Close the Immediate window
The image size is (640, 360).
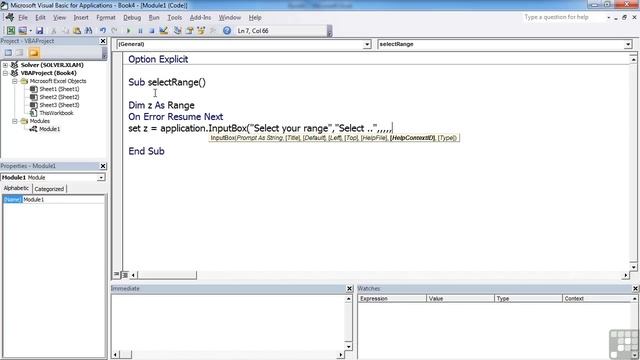pyautogui.click(x=349, y=289)
